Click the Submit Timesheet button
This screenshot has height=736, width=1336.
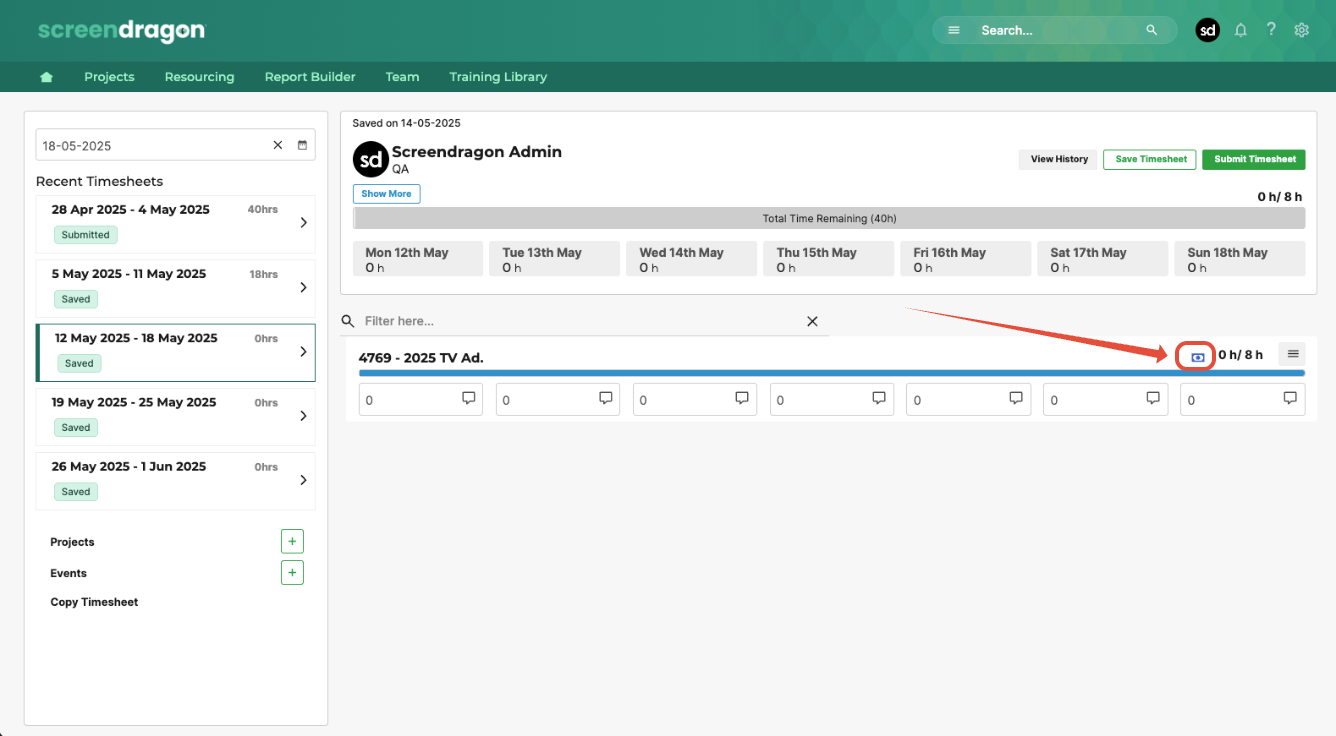coord(1254,159)
